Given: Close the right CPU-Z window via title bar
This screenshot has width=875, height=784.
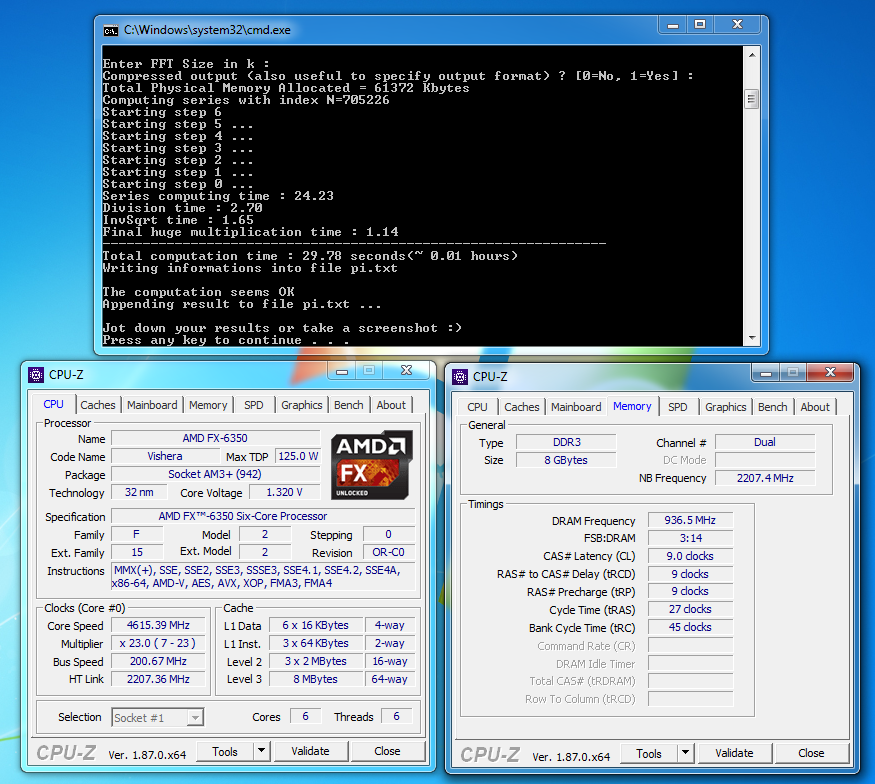Looking at the screenshot, I should pos(830,373).
